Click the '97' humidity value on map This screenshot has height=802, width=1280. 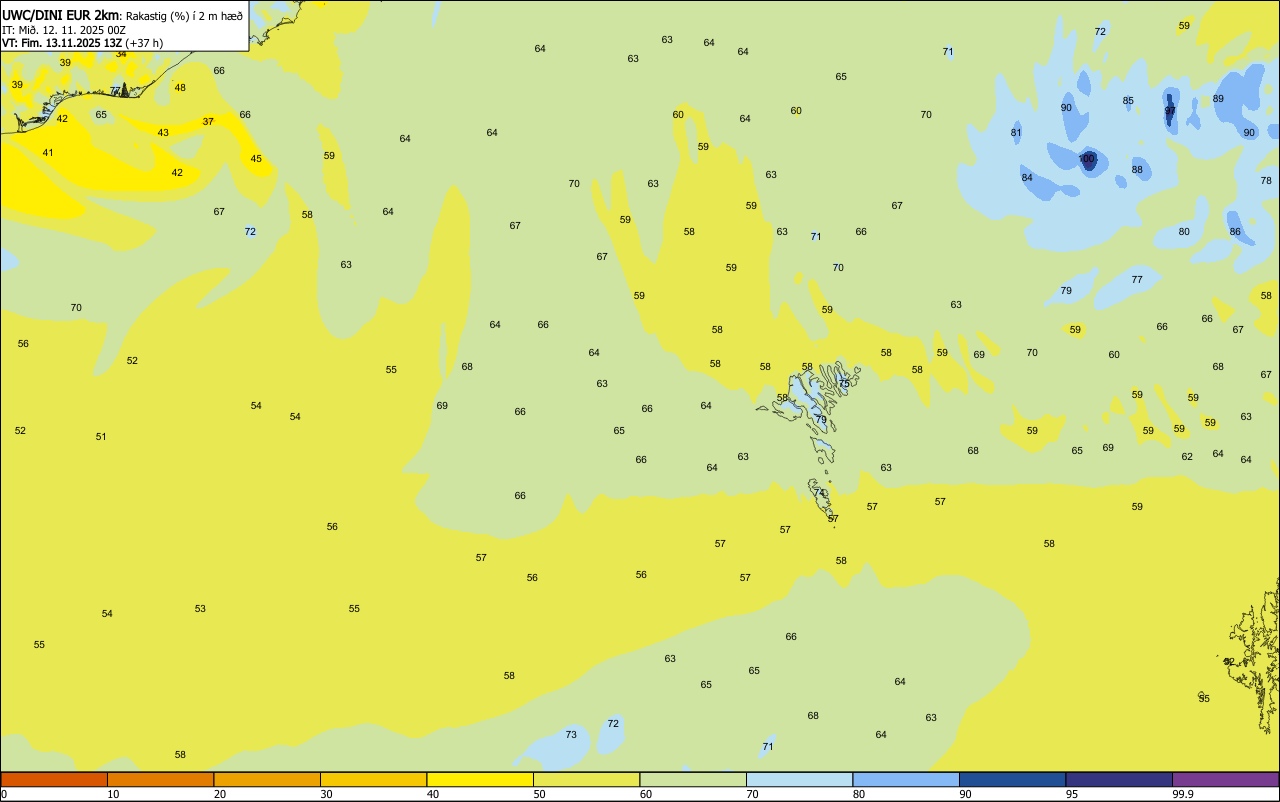coord(1170,111)
